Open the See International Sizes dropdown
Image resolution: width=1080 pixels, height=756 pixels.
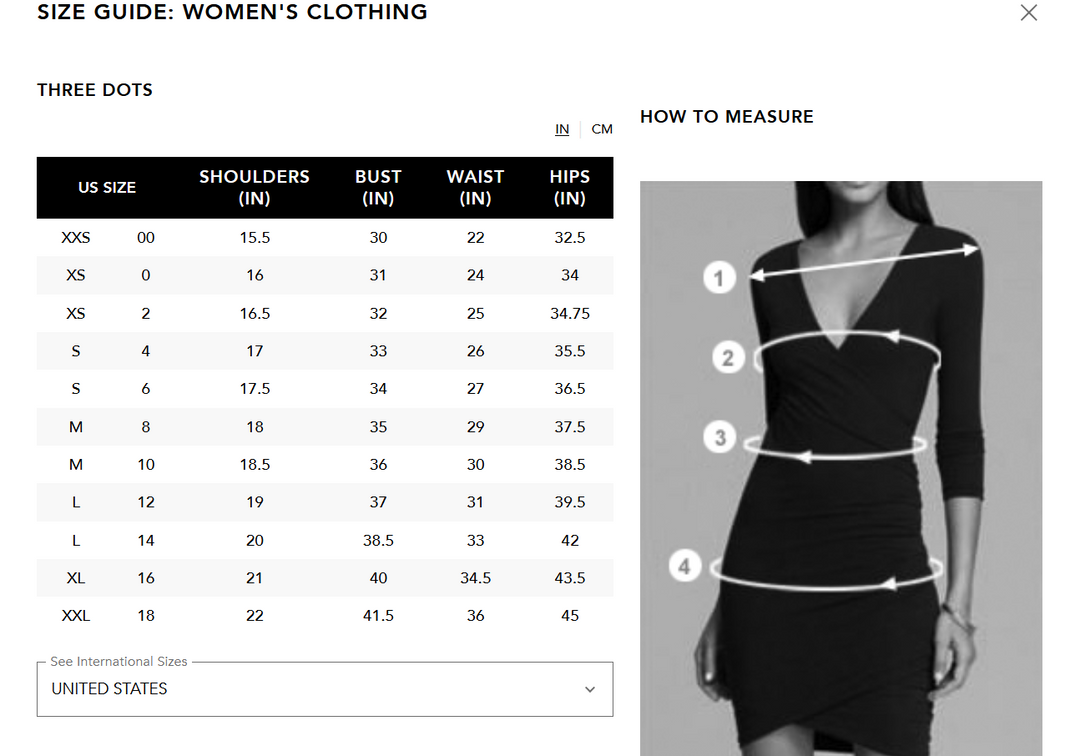click(325, 689)
